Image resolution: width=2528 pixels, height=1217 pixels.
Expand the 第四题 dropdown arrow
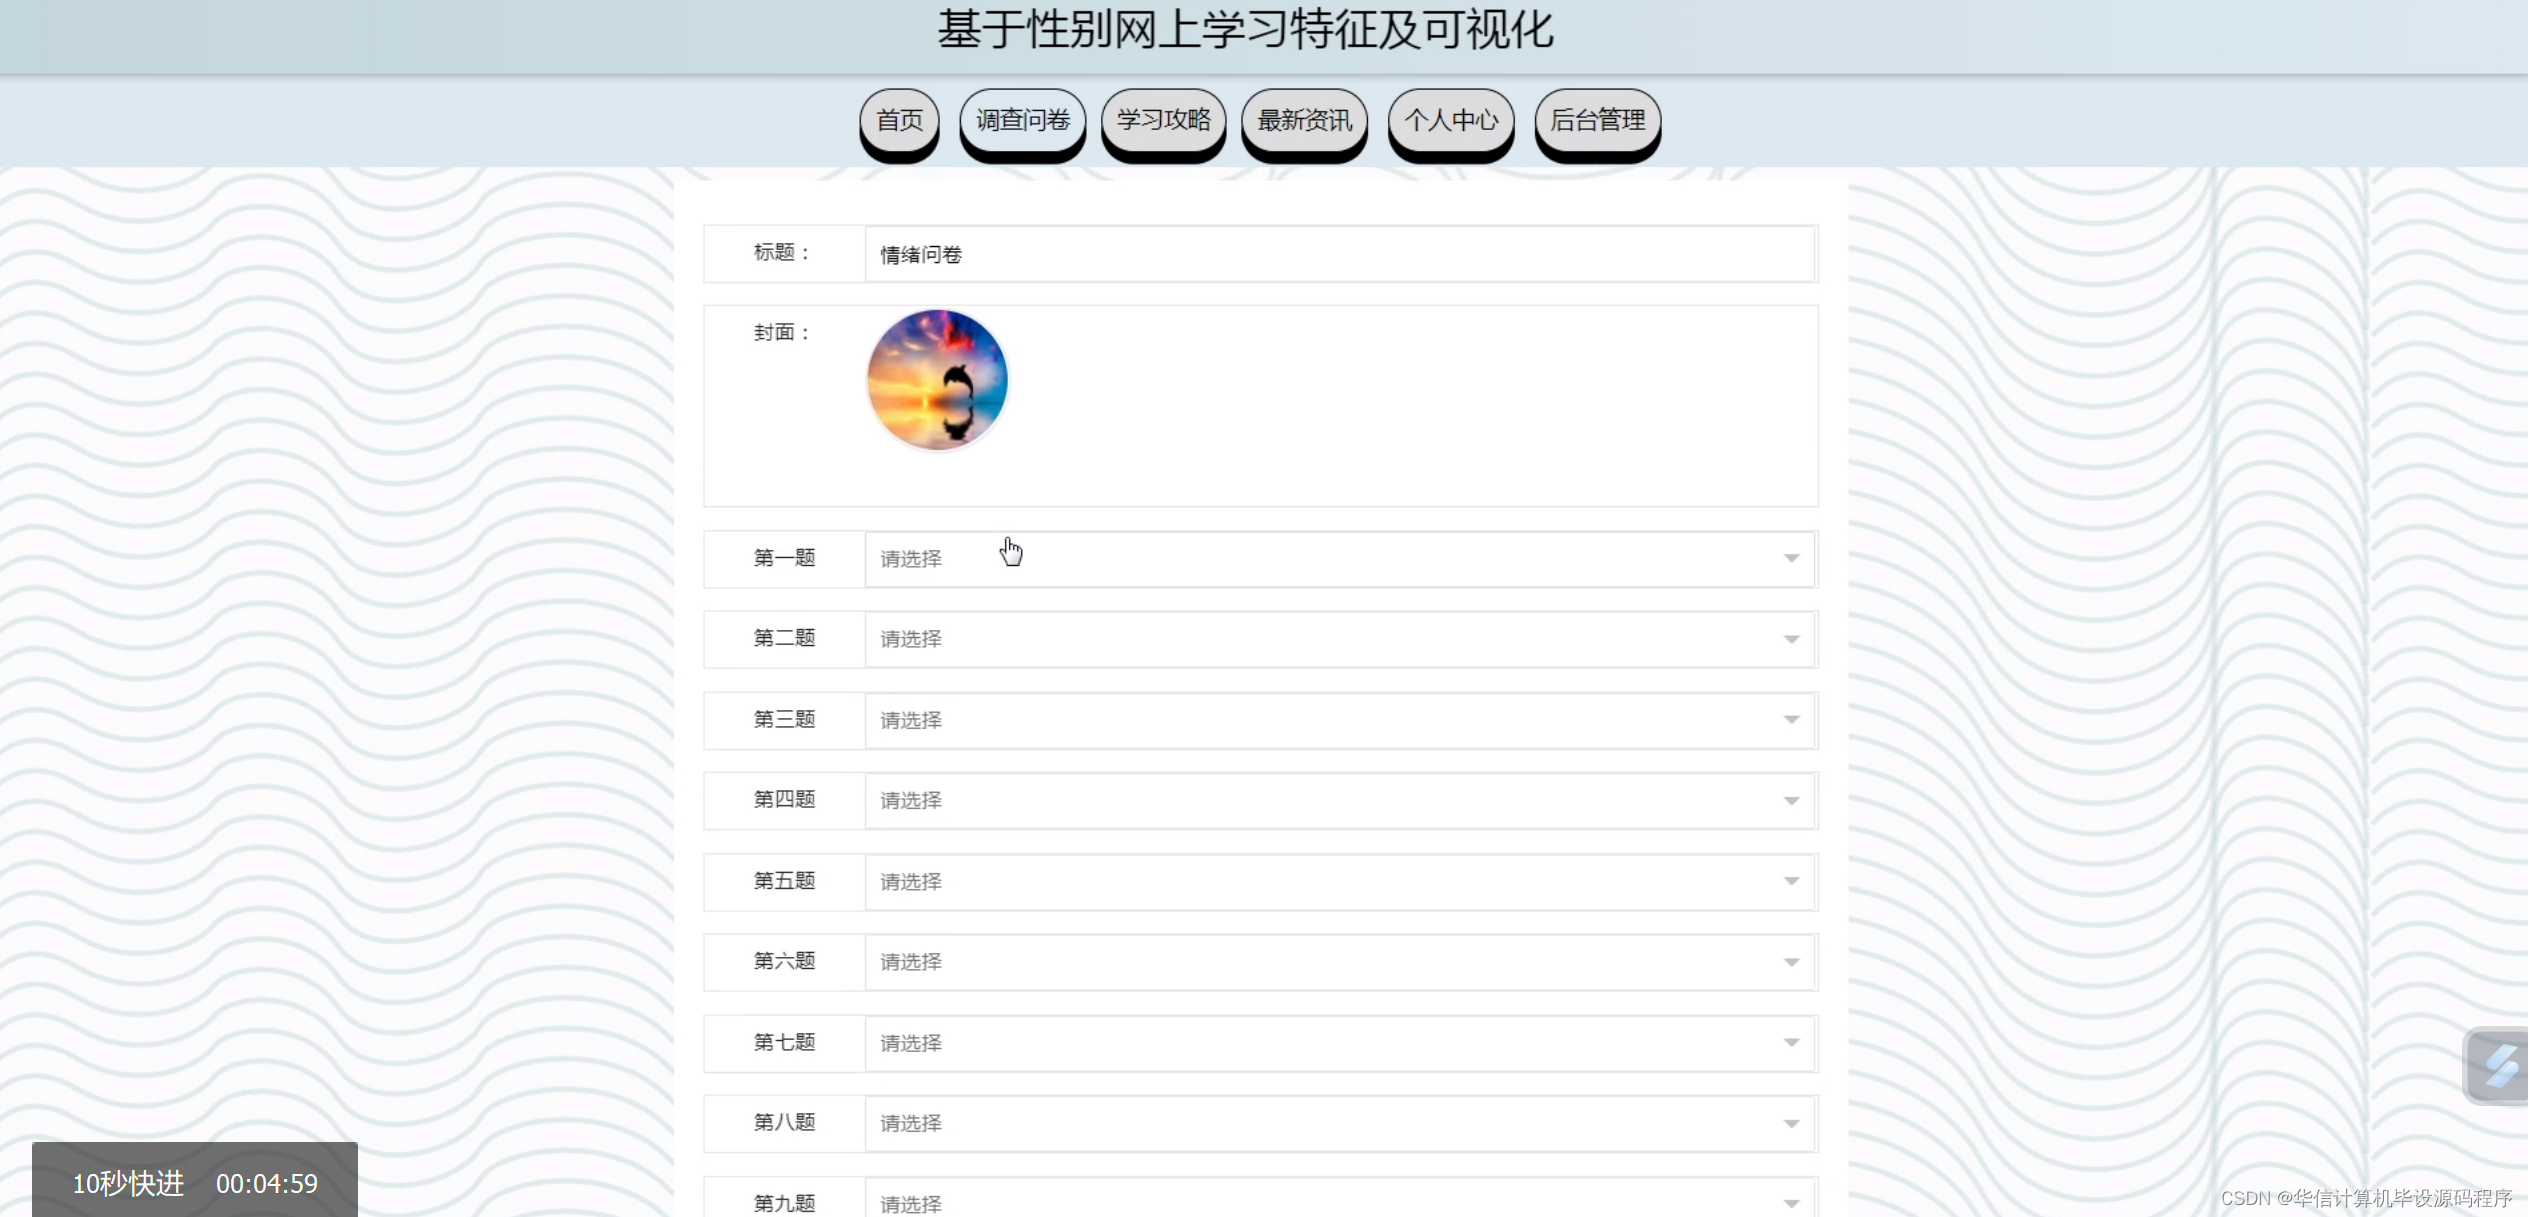[x=1791, y=800]
